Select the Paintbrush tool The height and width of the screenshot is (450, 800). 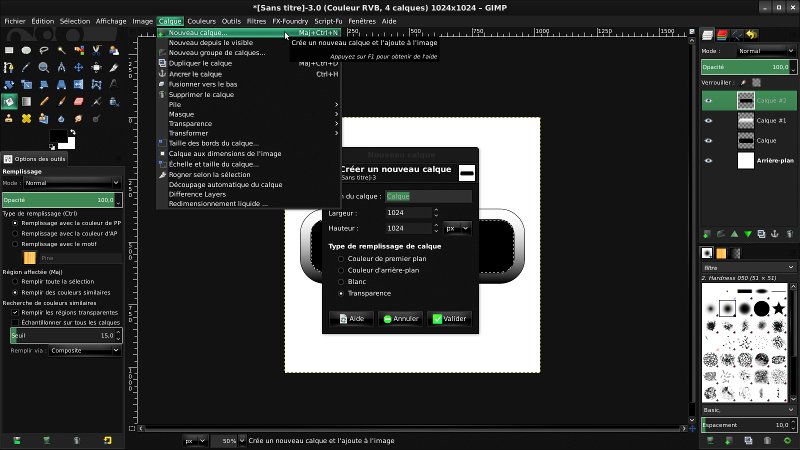(61, 102)
